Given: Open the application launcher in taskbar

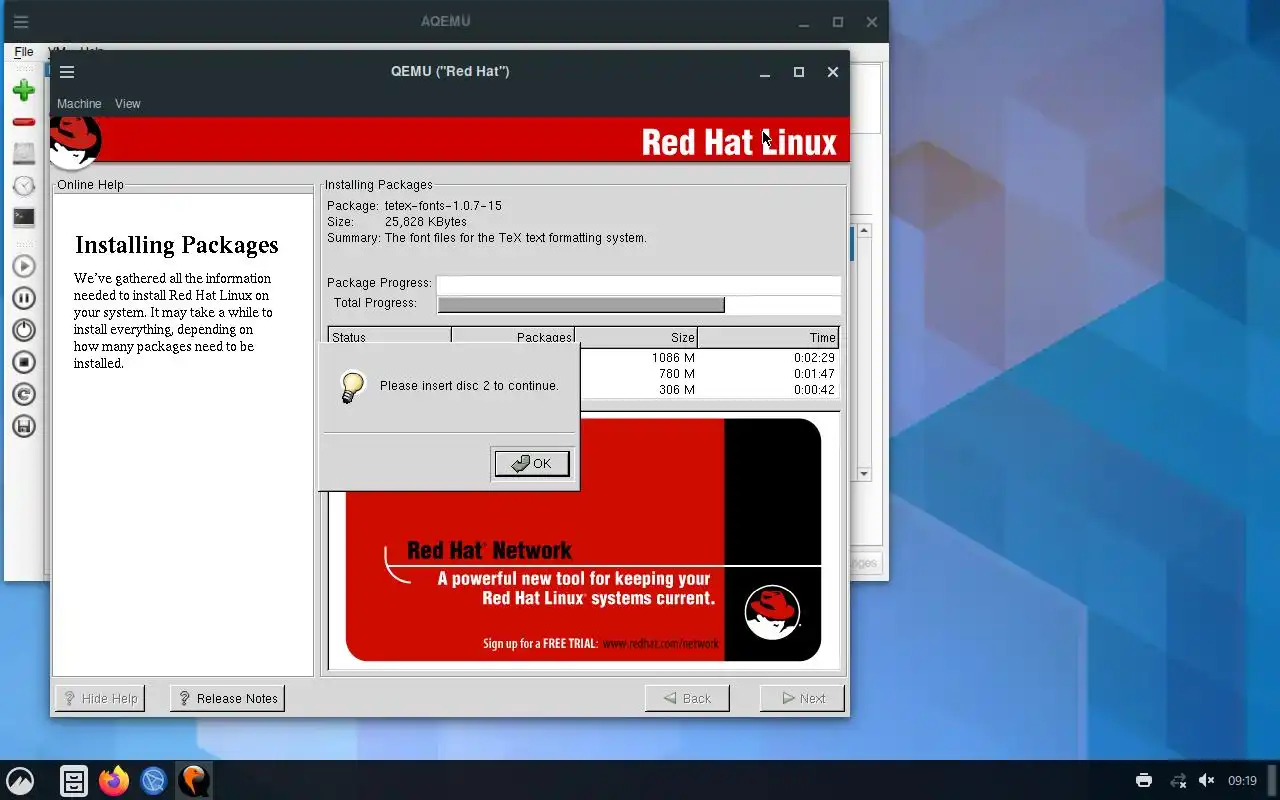Looking at the screenshot, I should point(20,780).
